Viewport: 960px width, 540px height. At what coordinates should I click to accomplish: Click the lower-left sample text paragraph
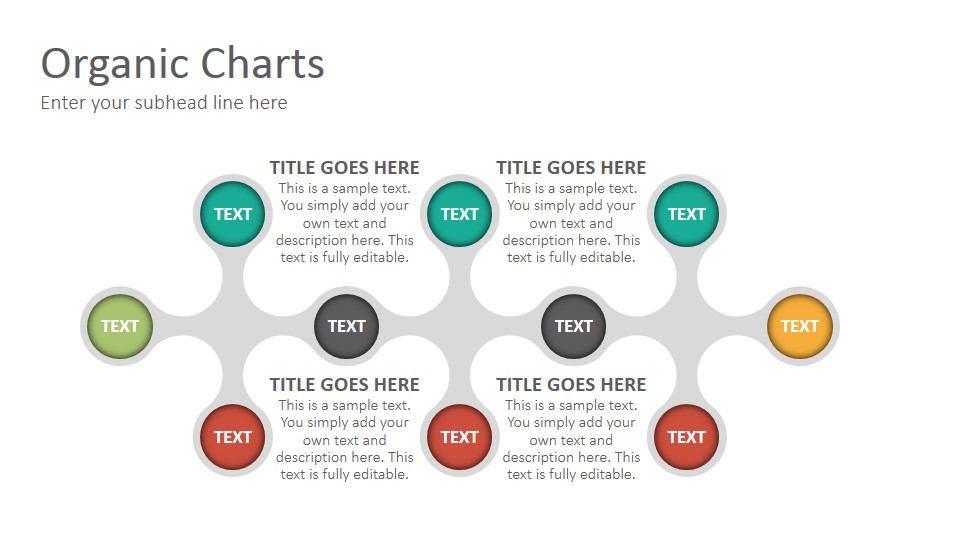[345, 440]
